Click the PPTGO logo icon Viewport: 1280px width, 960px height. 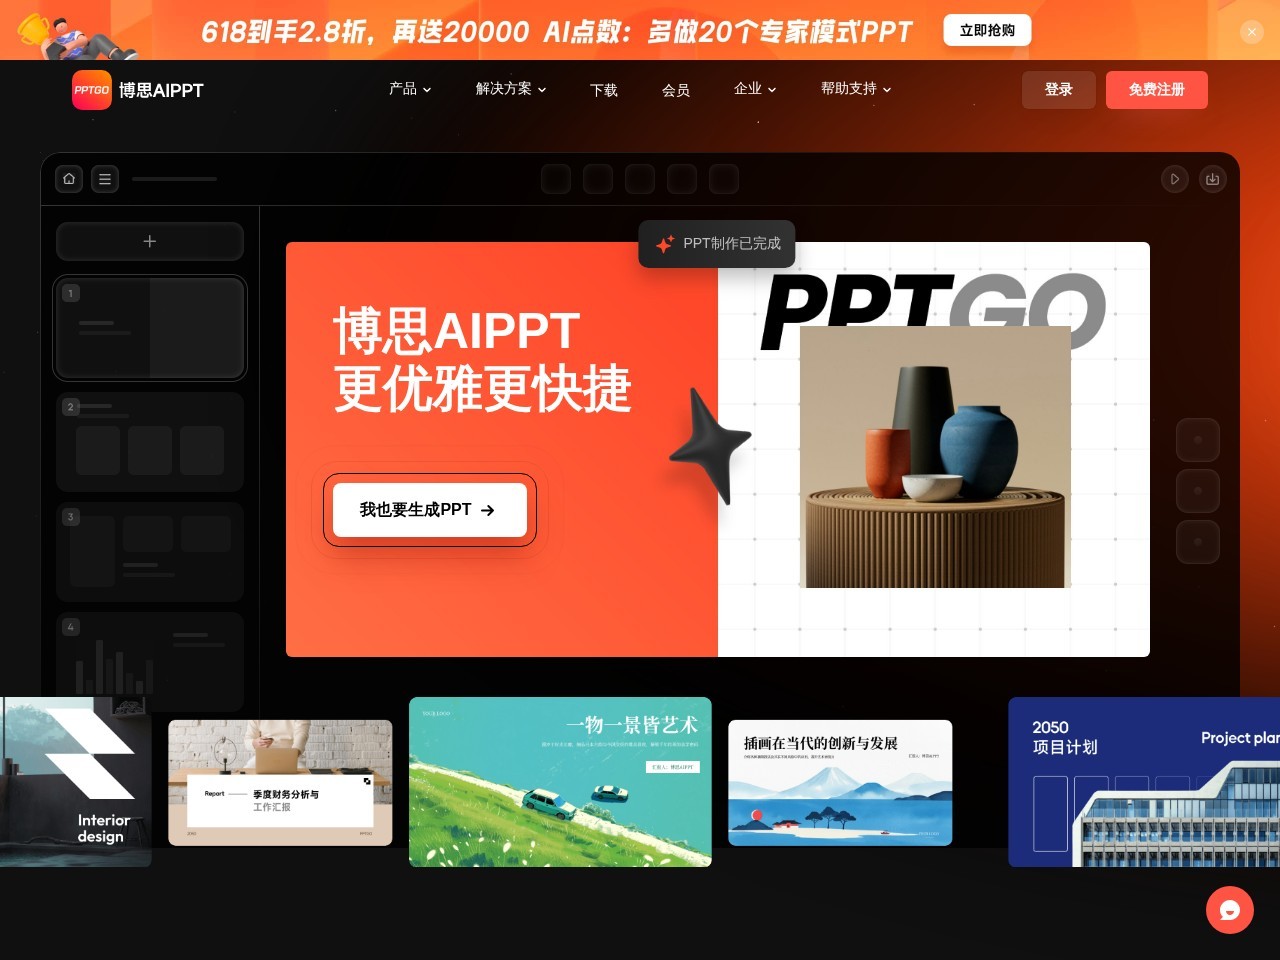coord(92,90)
